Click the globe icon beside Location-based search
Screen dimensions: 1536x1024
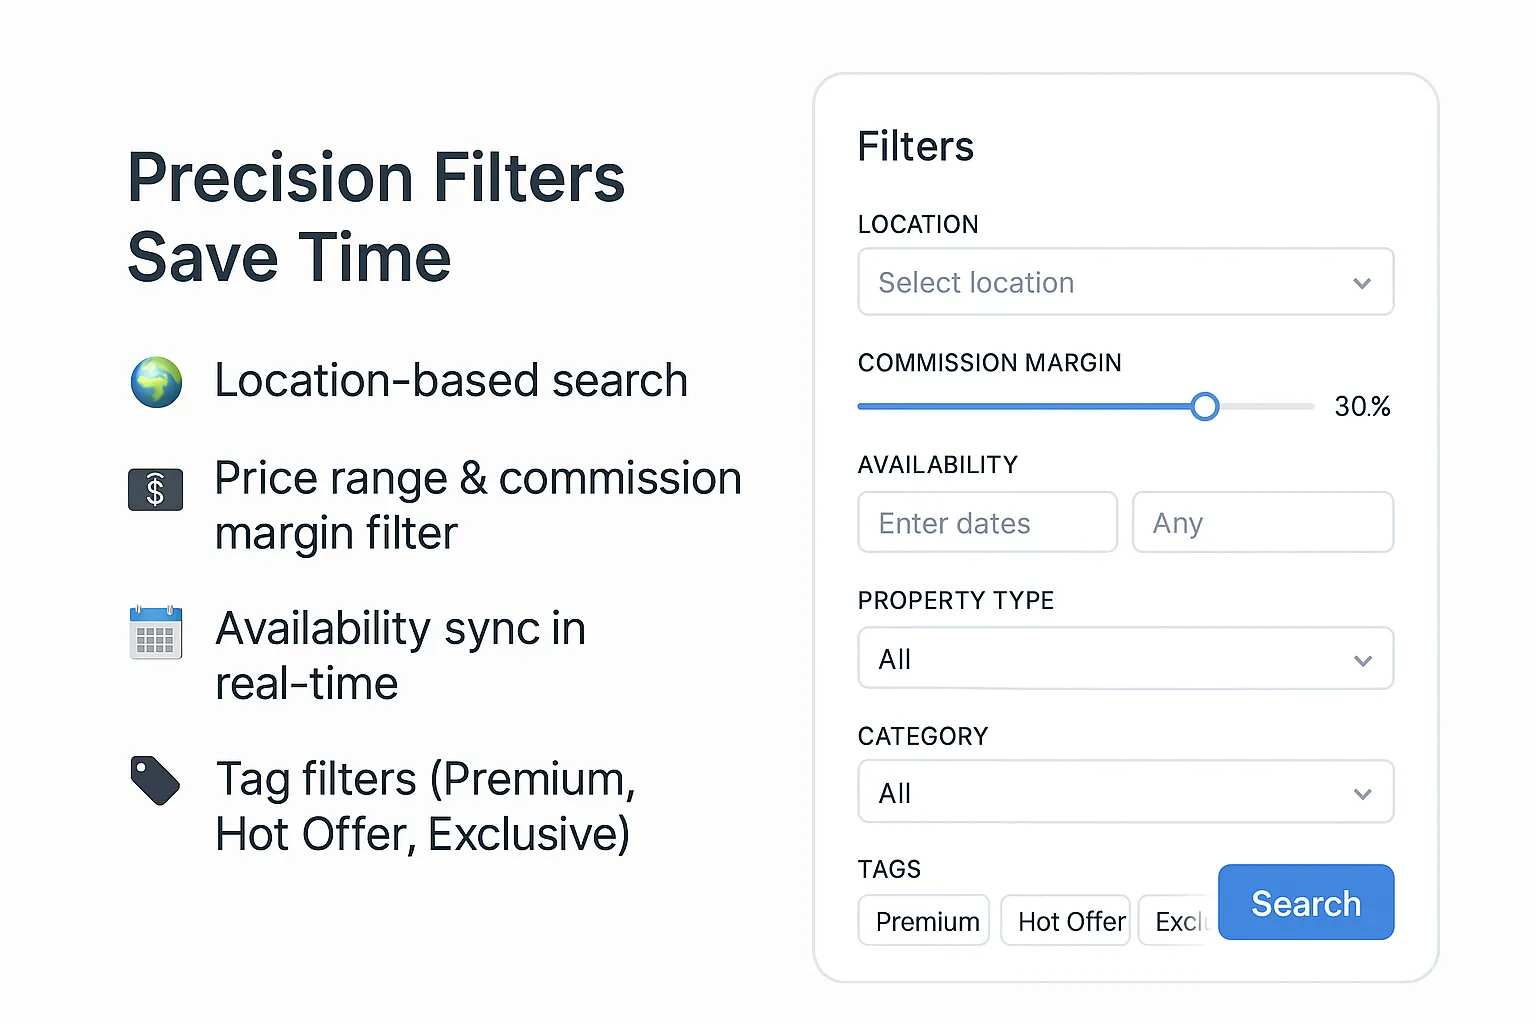pos(157,382)
